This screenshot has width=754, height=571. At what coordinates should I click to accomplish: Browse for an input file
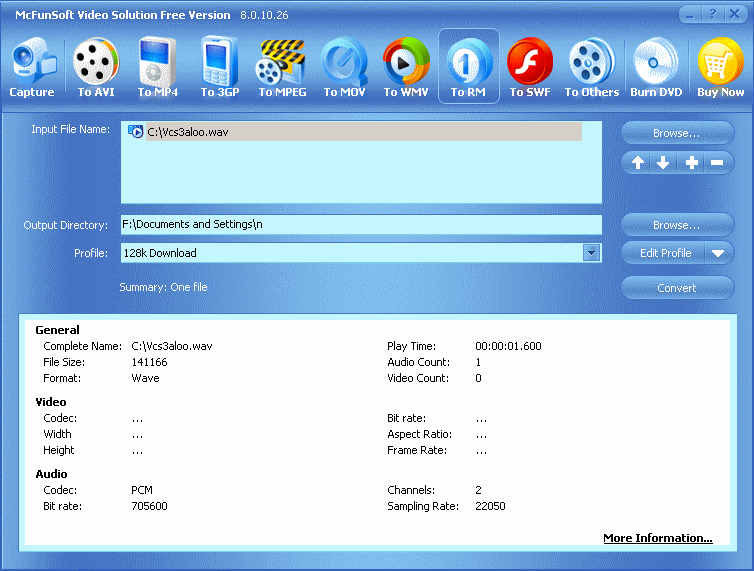pos(677,133)
